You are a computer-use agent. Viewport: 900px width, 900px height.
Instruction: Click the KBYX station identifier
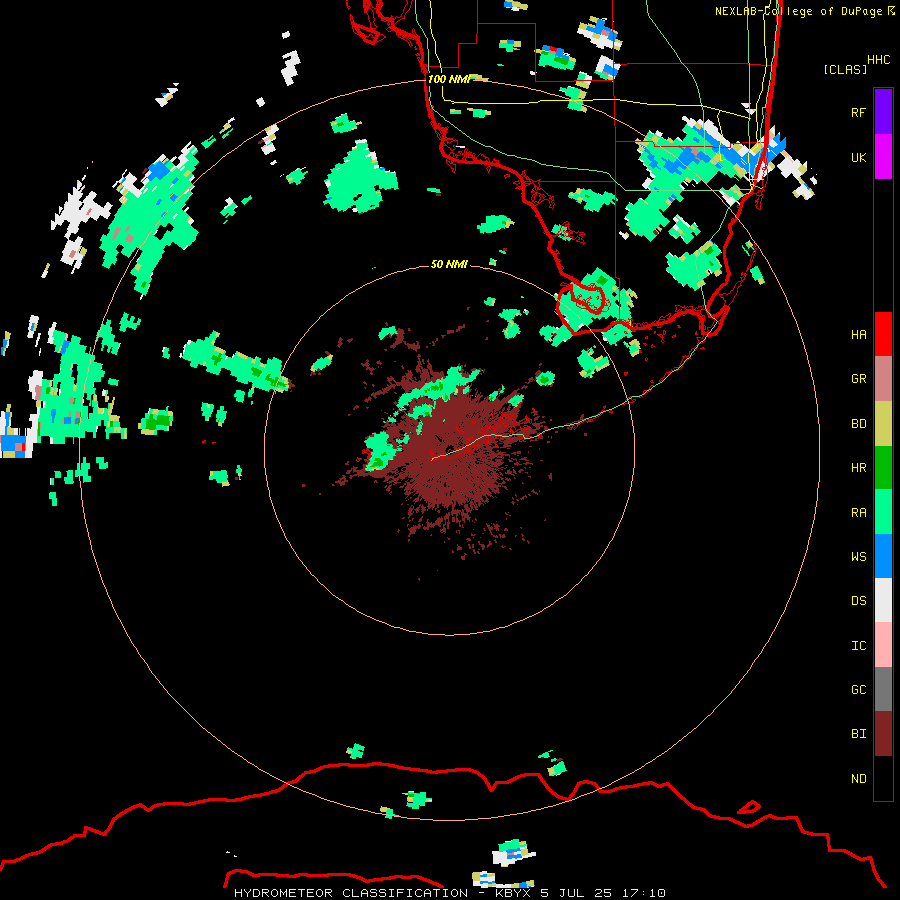click(513, 893)
